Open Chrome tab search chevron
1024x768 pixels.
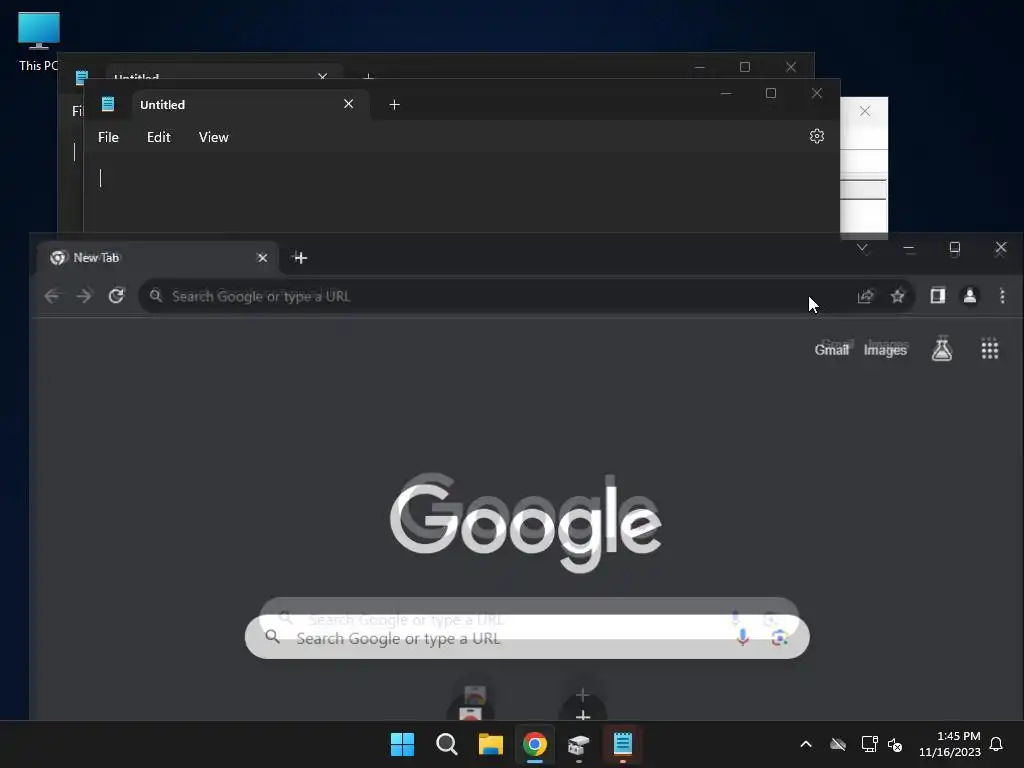(x=862, y=248)
